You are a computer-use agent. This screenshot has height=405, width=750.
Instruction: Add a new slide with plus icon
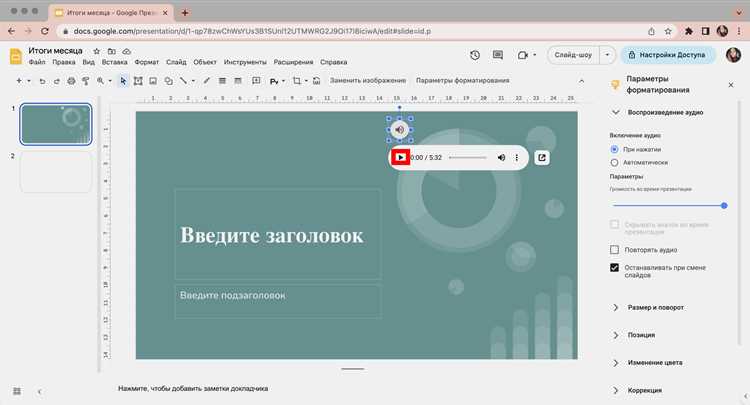[x=19, y=81]
